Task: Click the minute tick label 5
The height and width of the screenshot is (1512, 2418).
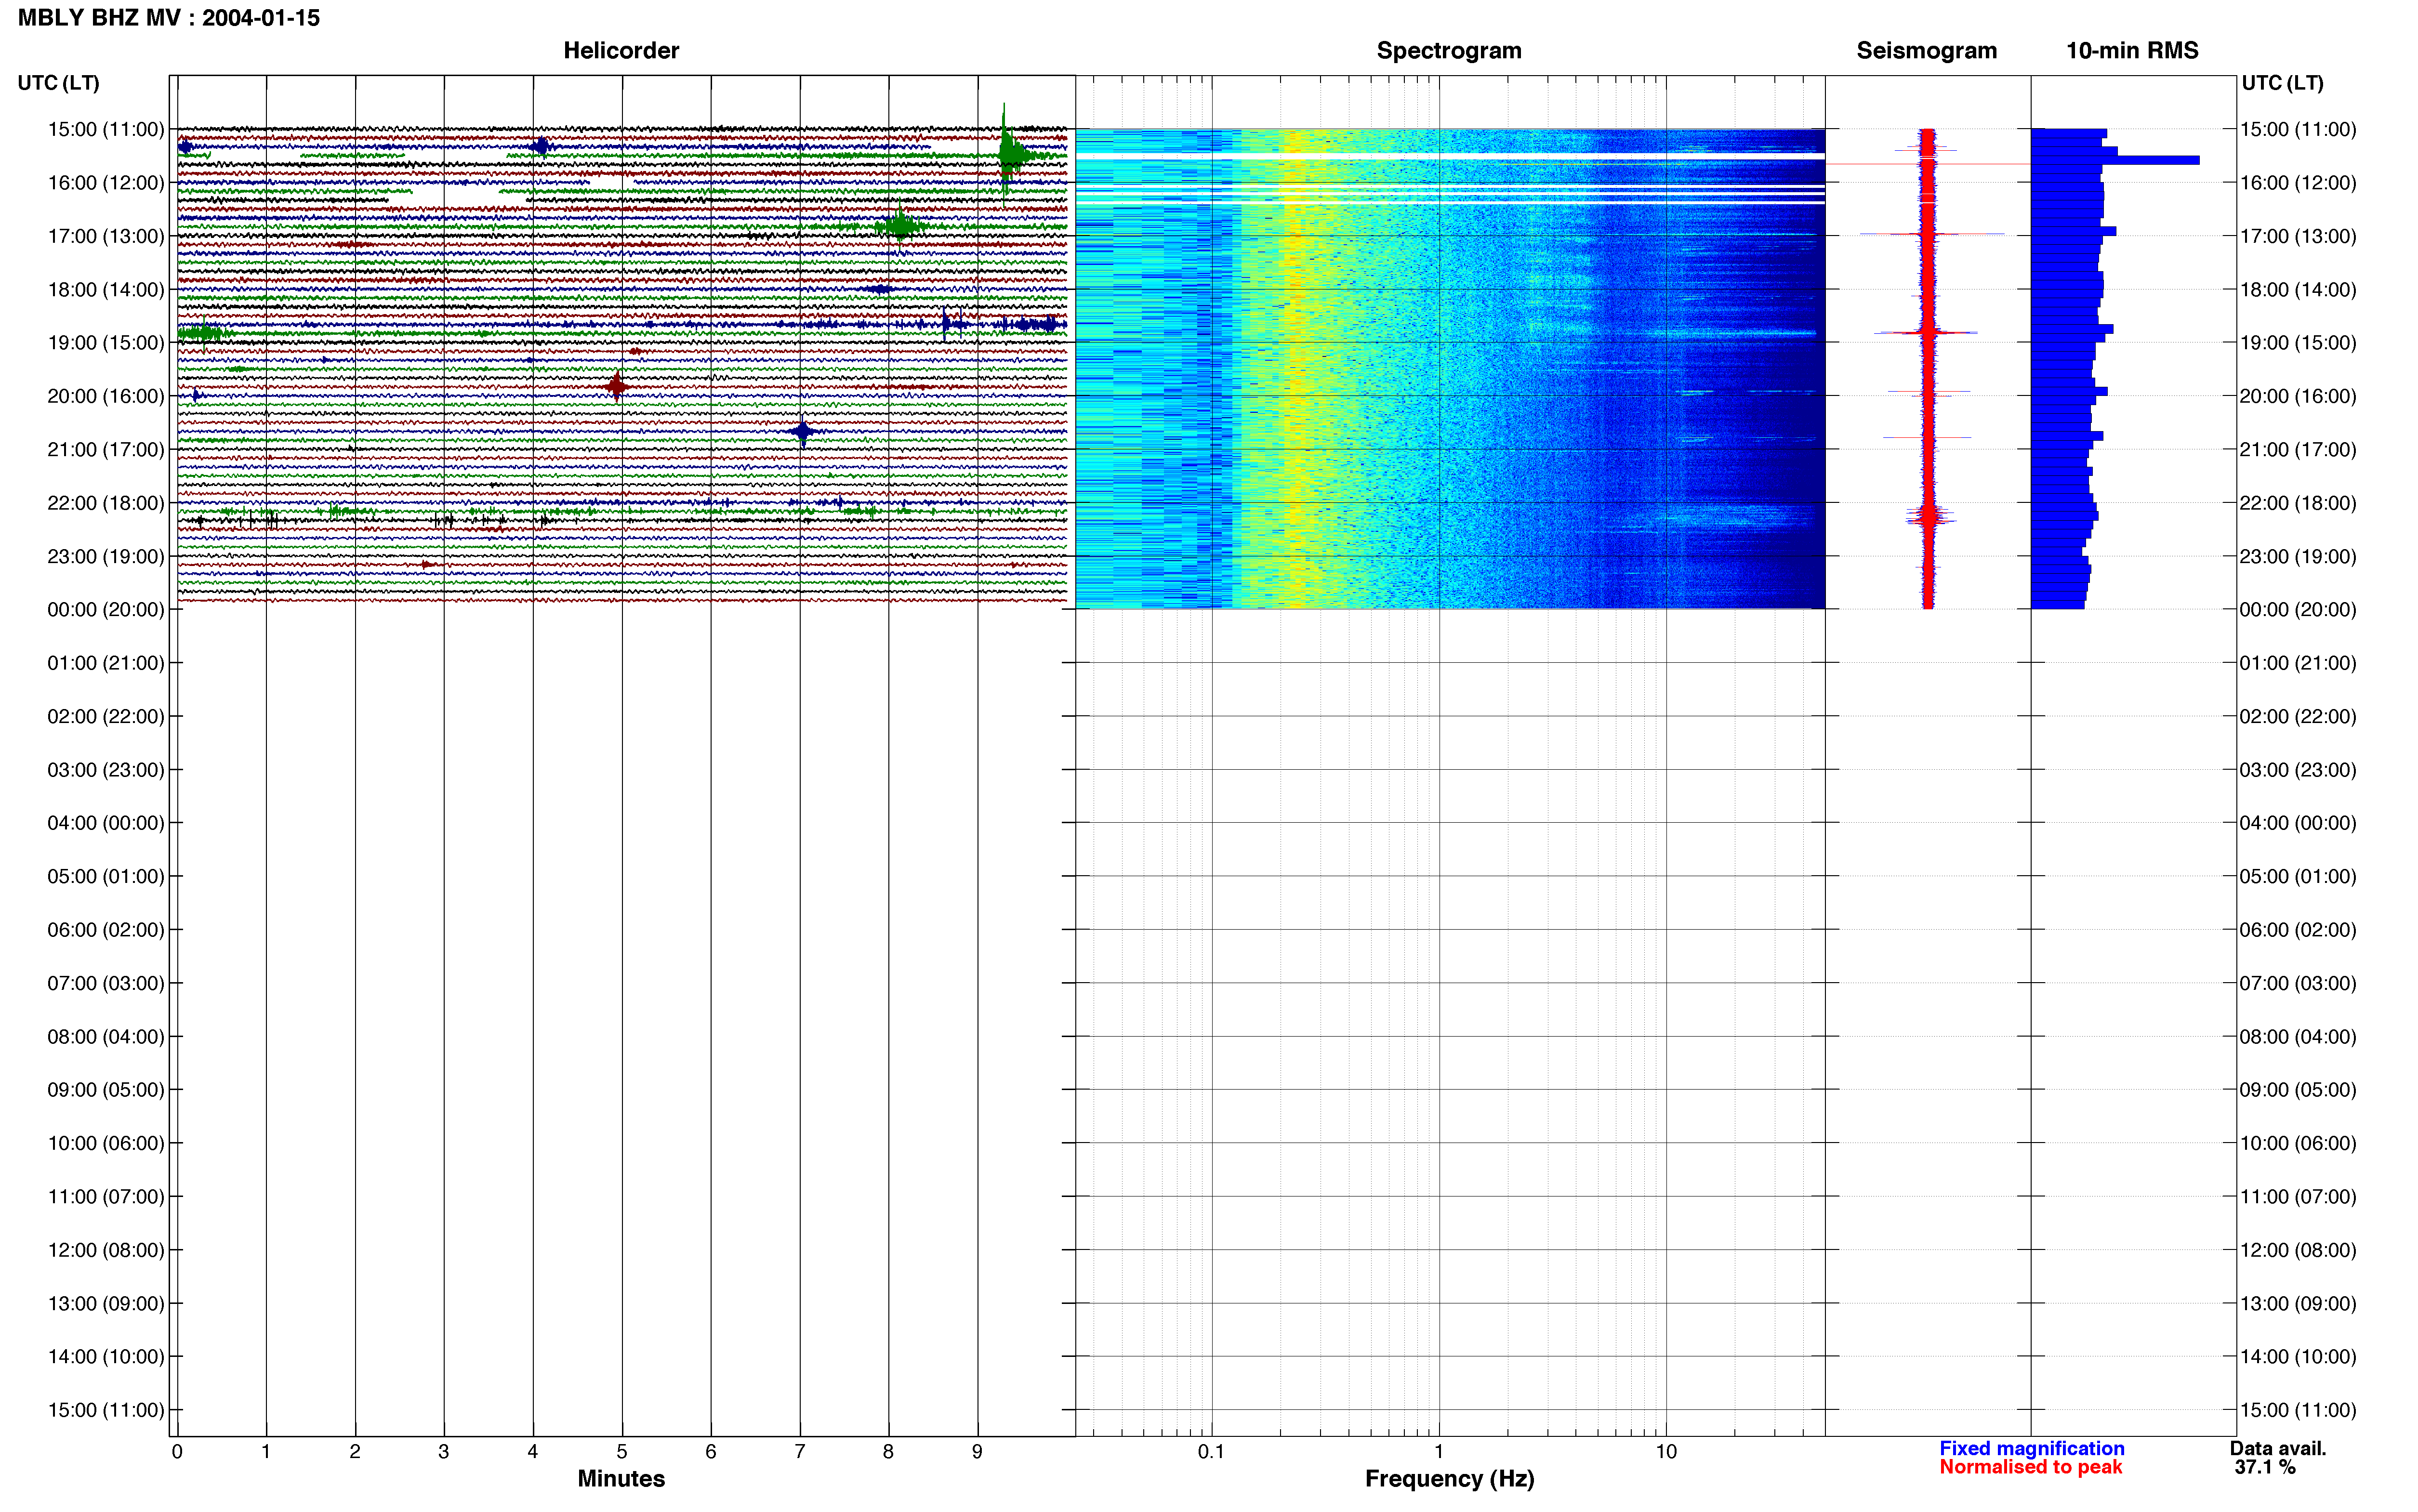Action: (x=622, y=1451)
